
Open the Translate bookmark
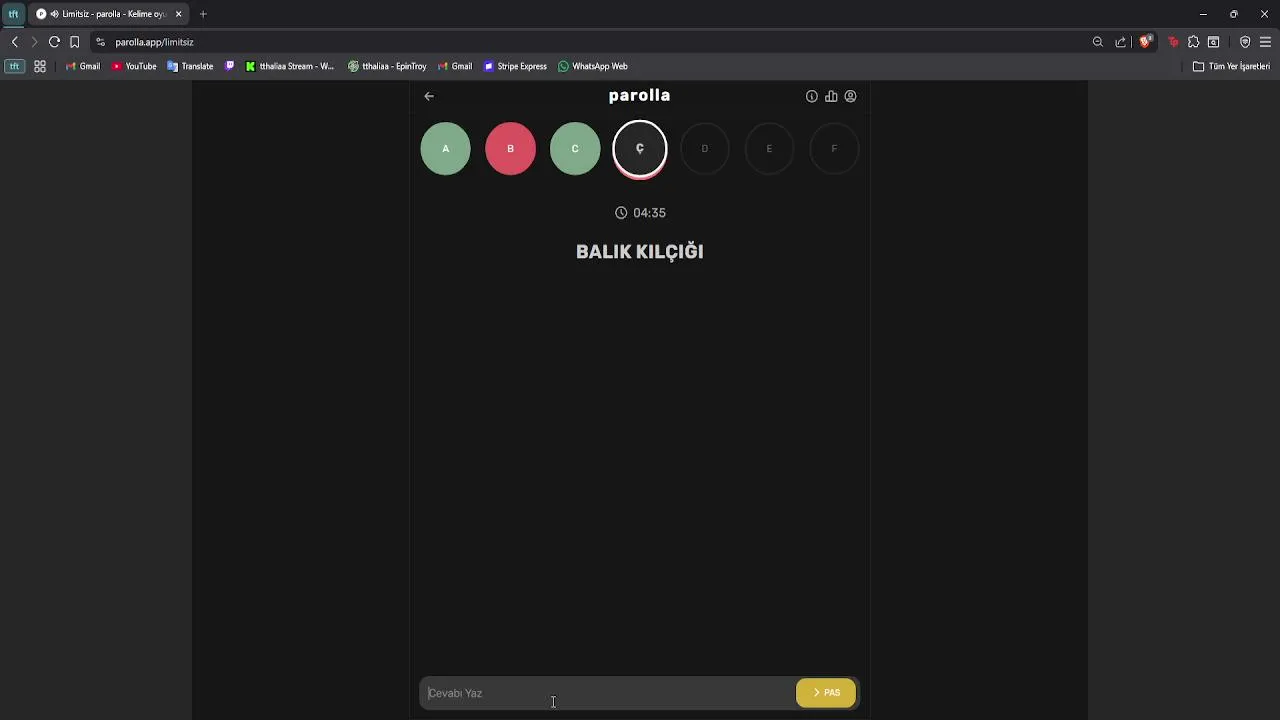190,66
